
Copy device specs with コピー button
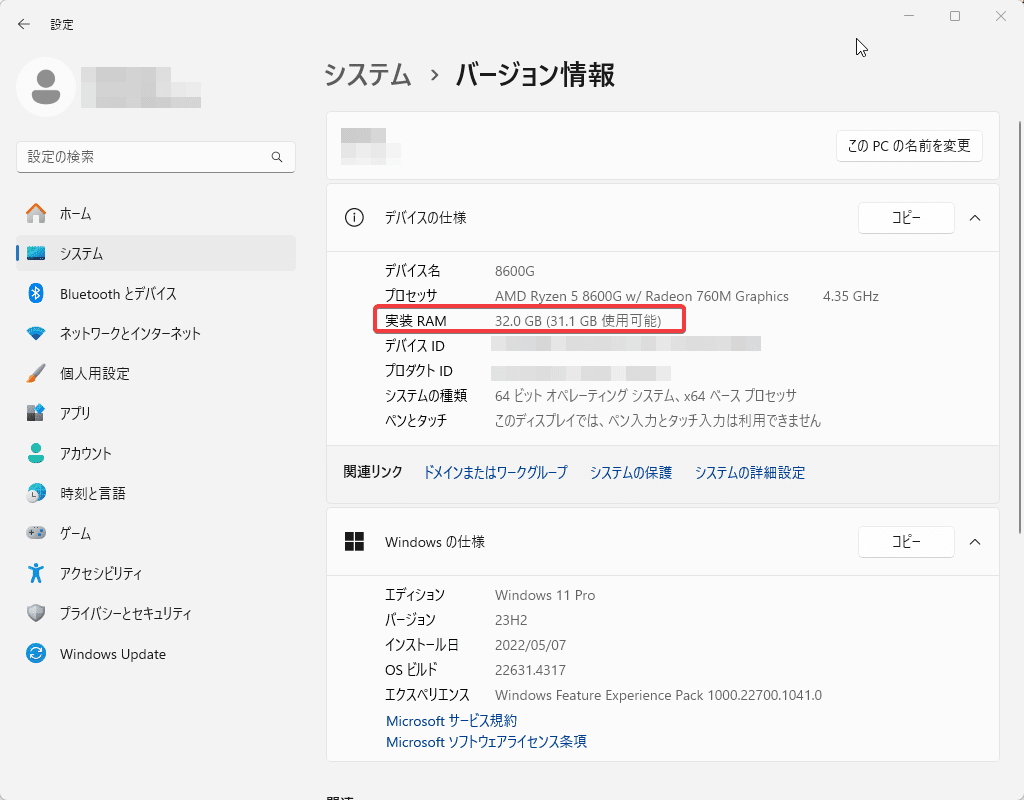pos(906,217)
